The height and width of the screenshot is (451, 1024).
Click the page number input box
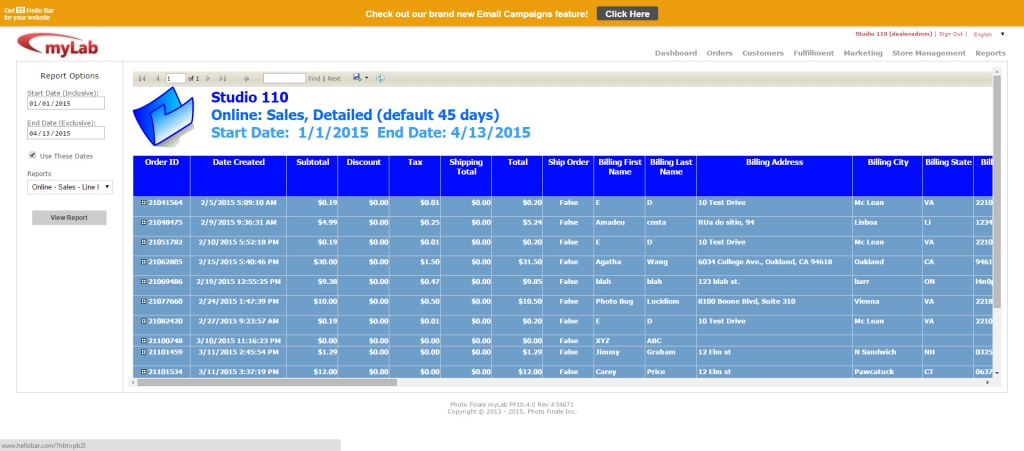(x=175, y=78)
